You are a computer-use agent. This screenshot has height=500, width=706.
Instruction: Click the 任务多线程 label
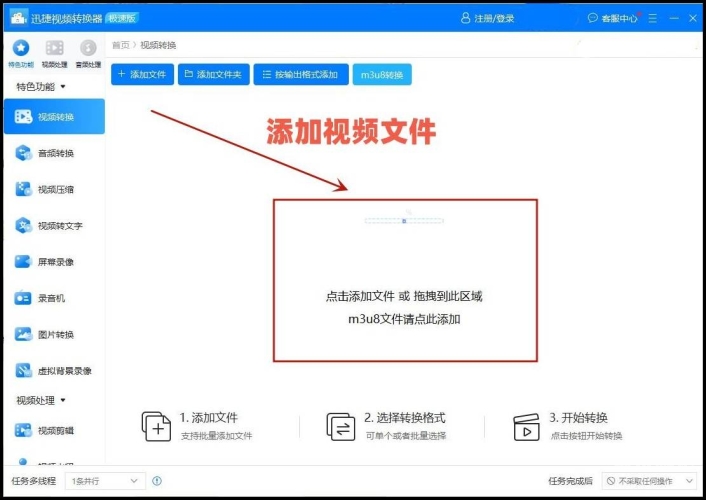point(34,481)
